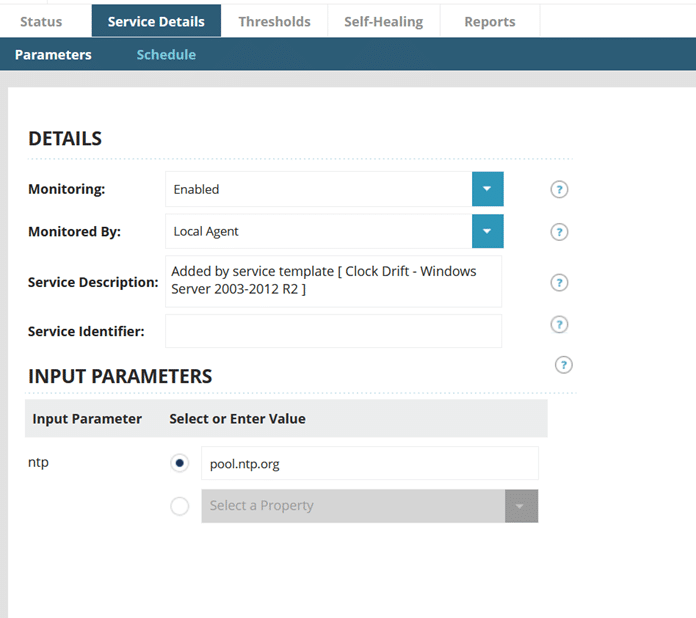This screenshot has width=696, height=618.
Task: Click the ntp value field showing pool.ntp.org
Action: click(369, 463)
